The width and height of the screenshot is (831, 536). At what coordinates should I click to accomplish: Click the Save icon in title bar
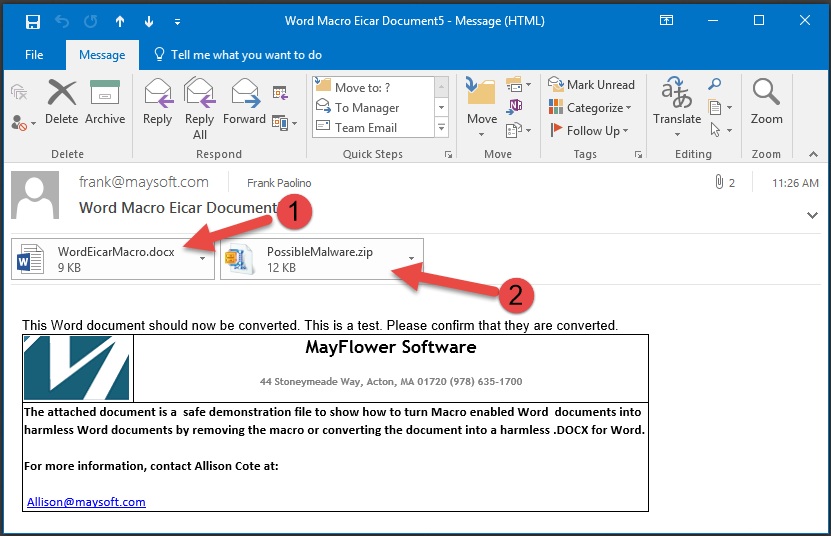pyautogui.click(x=33, y=21)
